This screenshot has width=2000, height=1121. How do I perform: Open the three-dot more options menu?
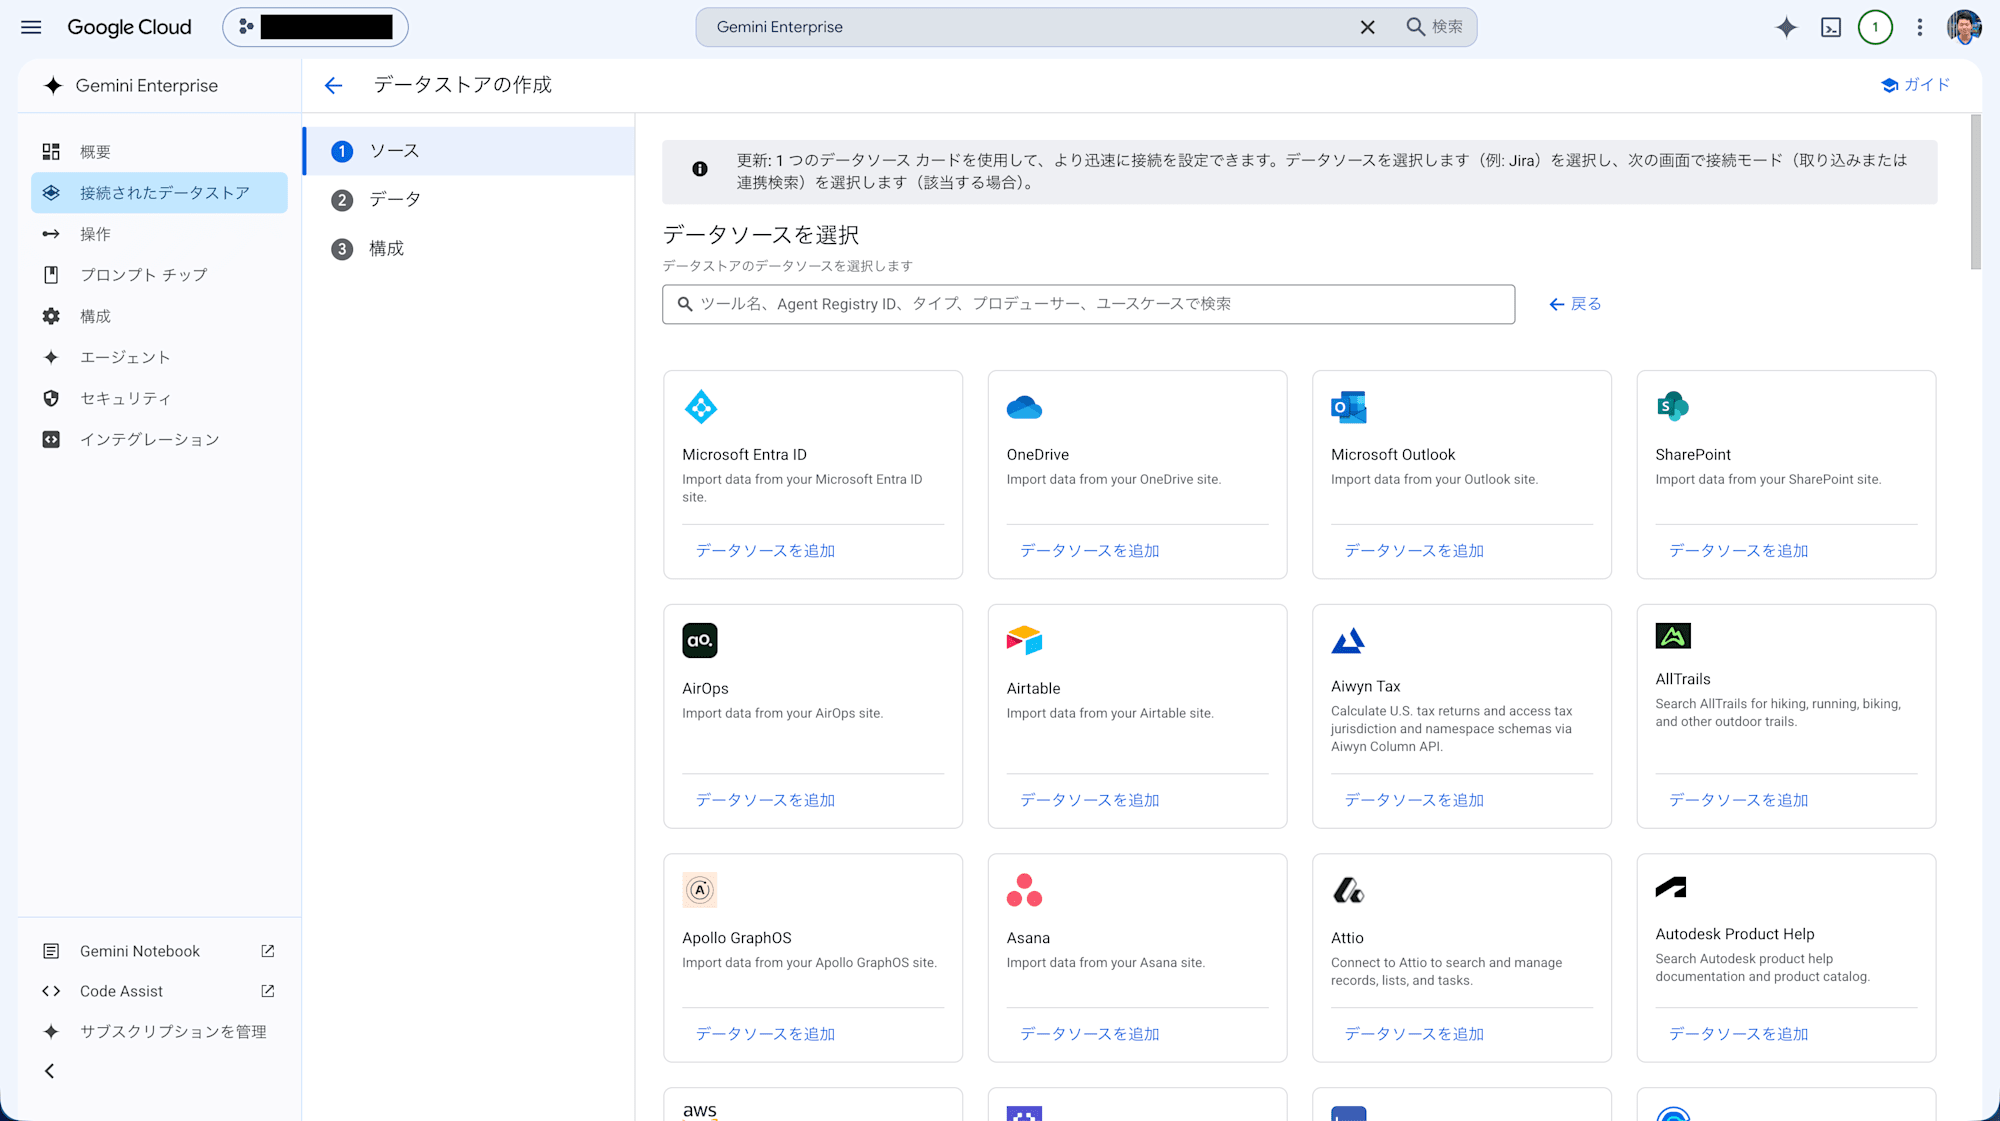[x=1919, y=27]
